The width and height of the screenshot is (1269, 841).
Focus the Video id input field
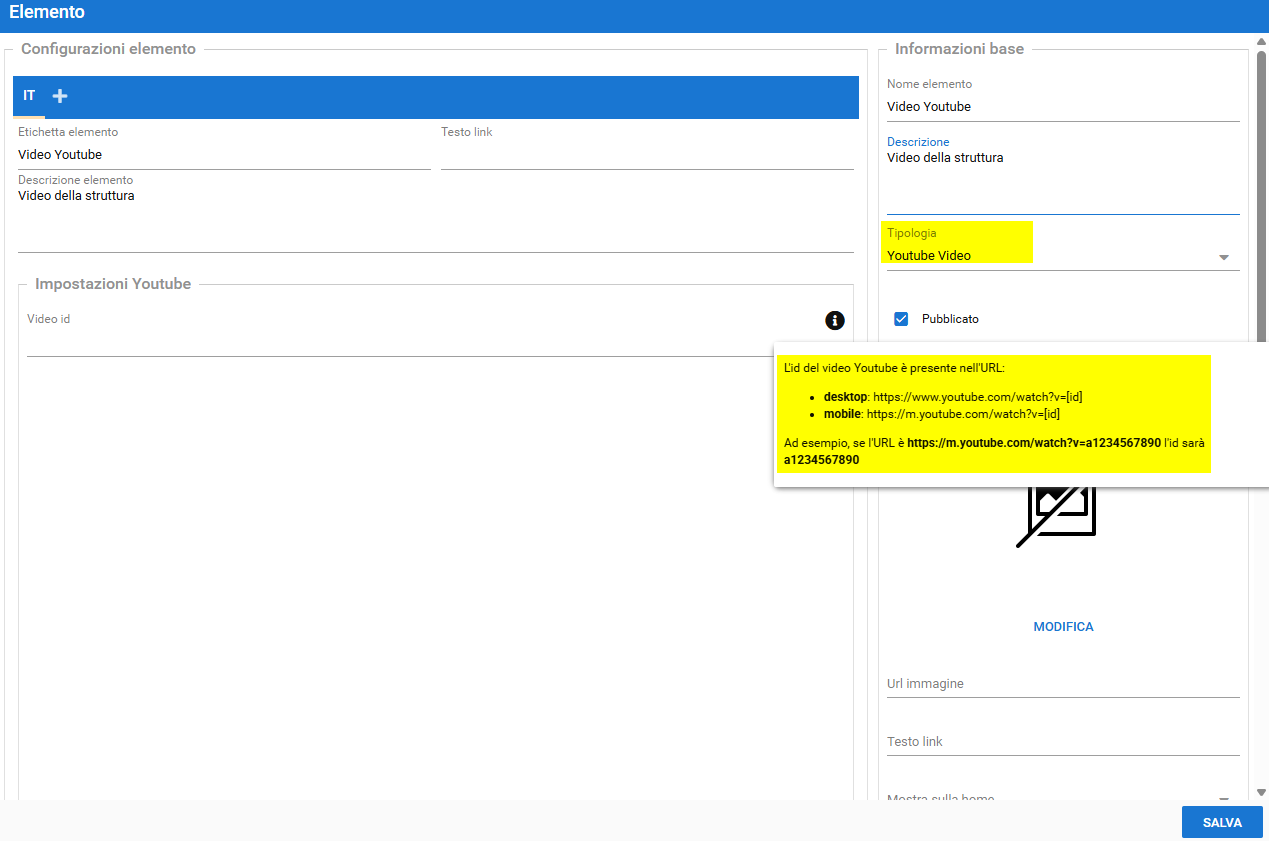420,343
